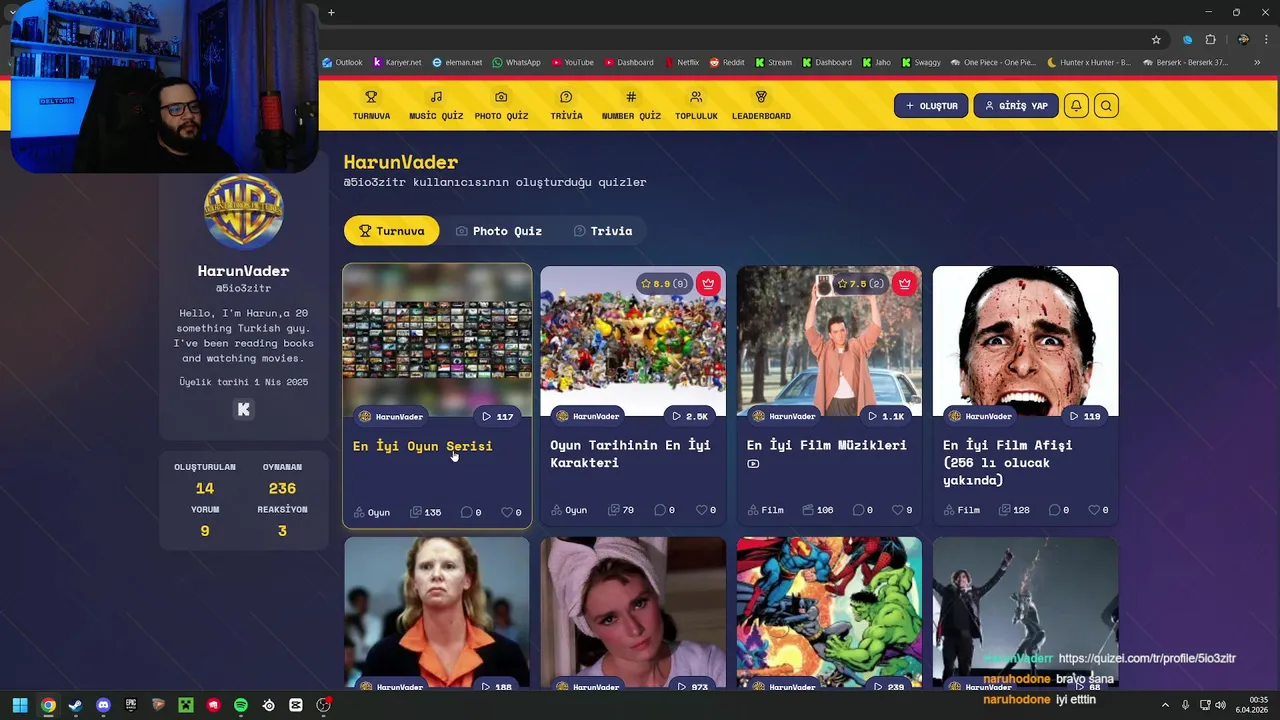Click the Kick icon on HarunVader profile
This screenshot has width=1280, height=720.
pyautogui.click(x=243, y=409)
